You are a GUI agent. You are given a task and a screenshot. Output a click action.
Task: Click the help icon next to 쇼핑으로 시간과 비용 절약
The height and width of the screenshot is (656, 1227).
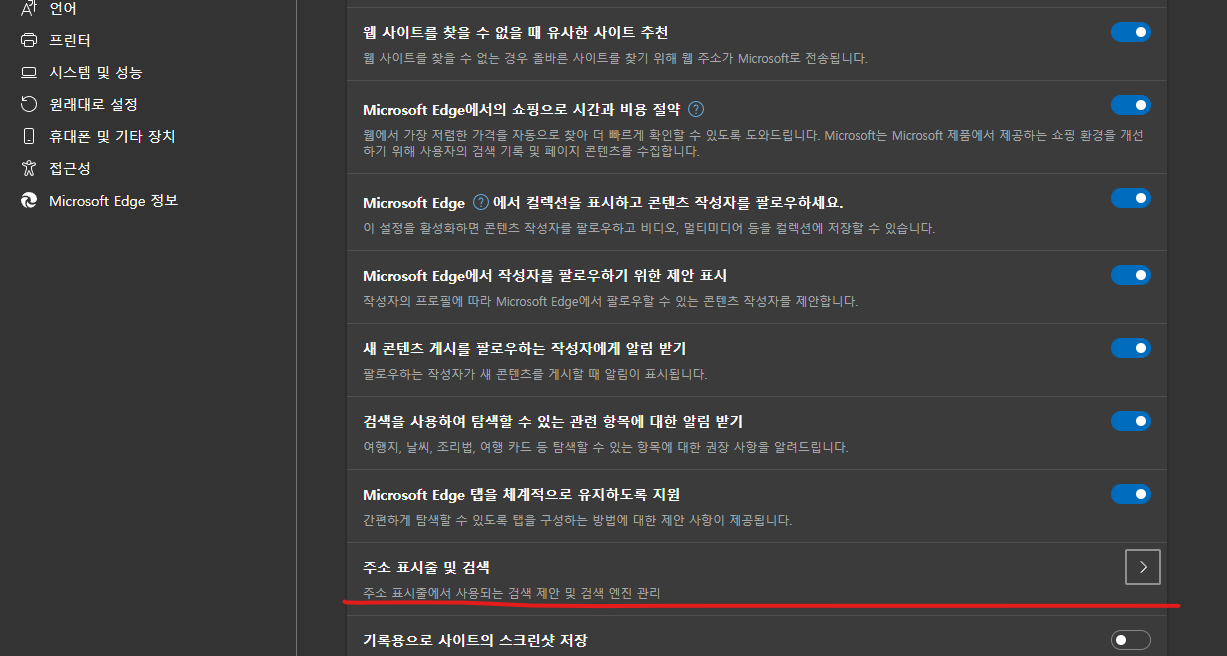tap(696, 109)
